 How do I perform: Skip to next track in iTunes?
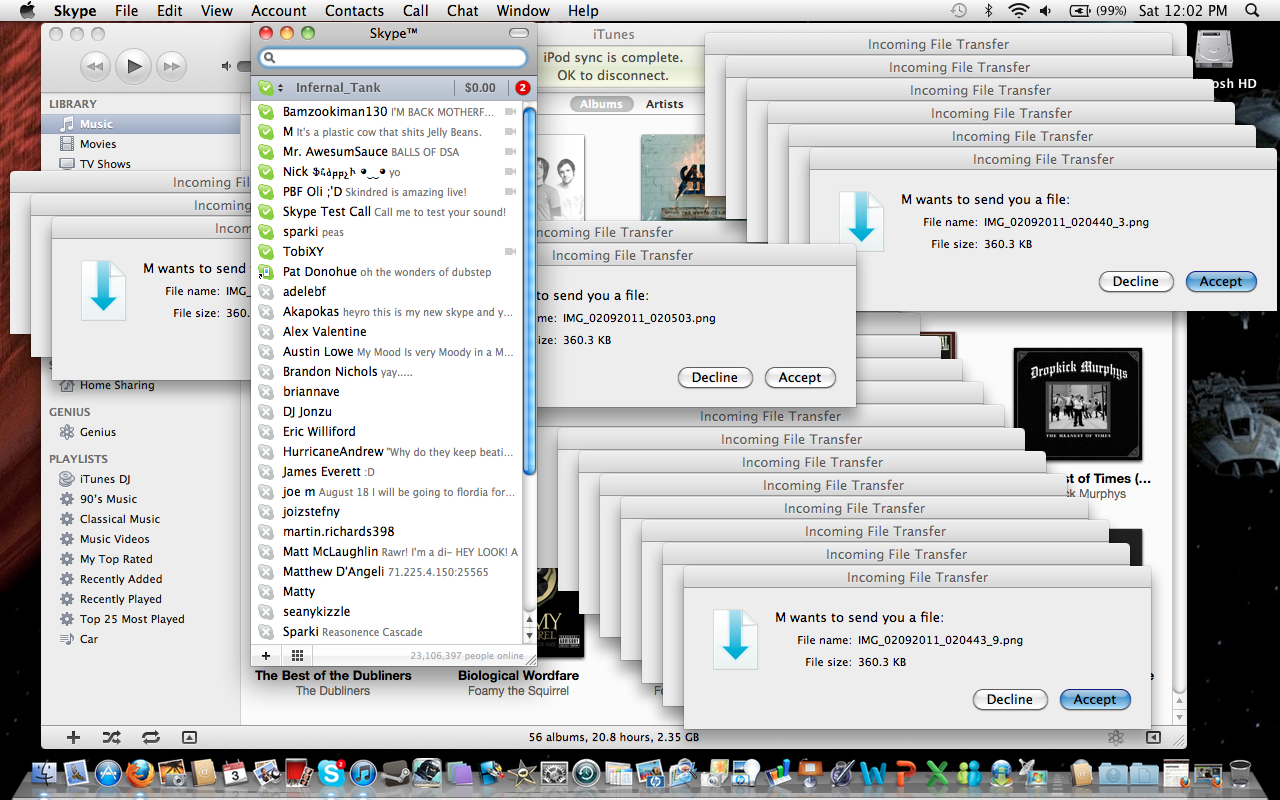coord(172,67)
